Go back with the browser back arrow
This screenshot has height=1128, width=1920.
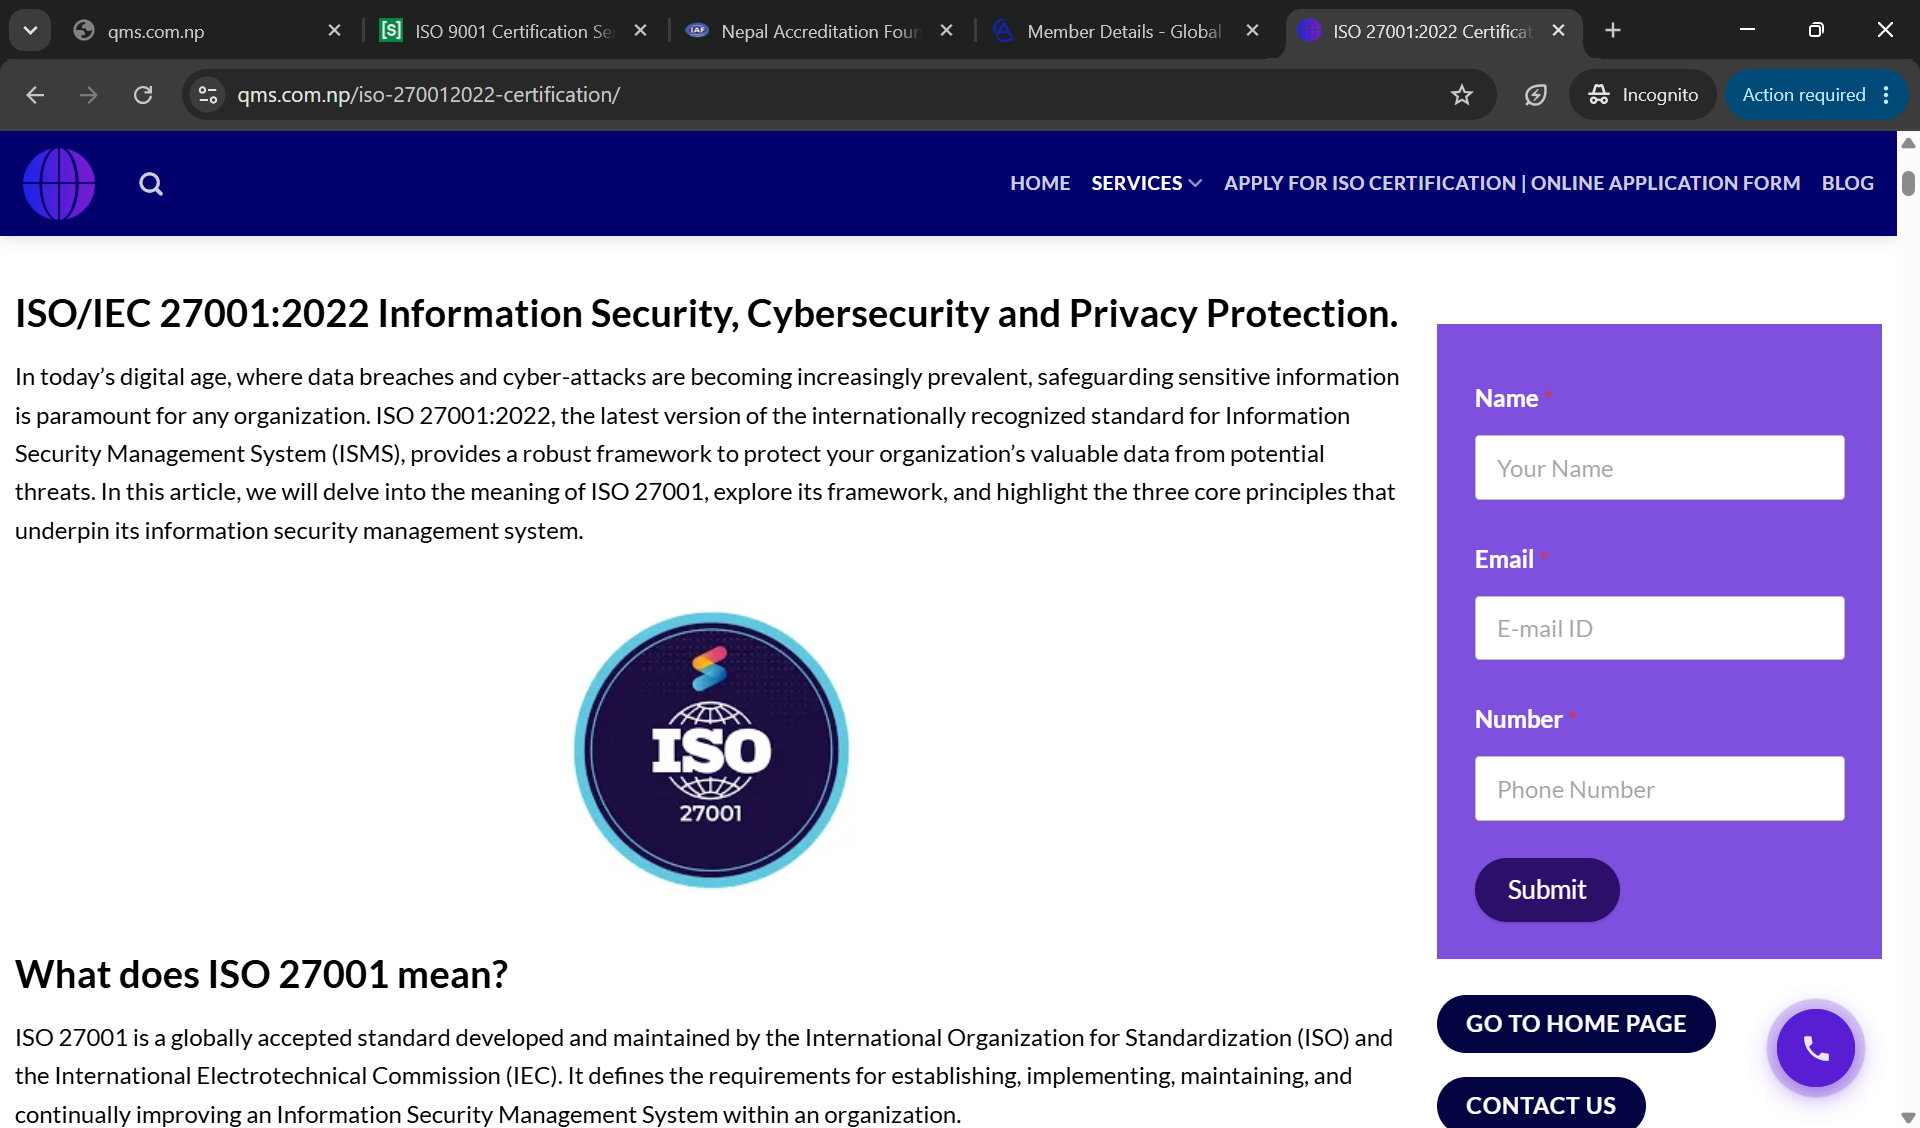[x=35, y=95]
